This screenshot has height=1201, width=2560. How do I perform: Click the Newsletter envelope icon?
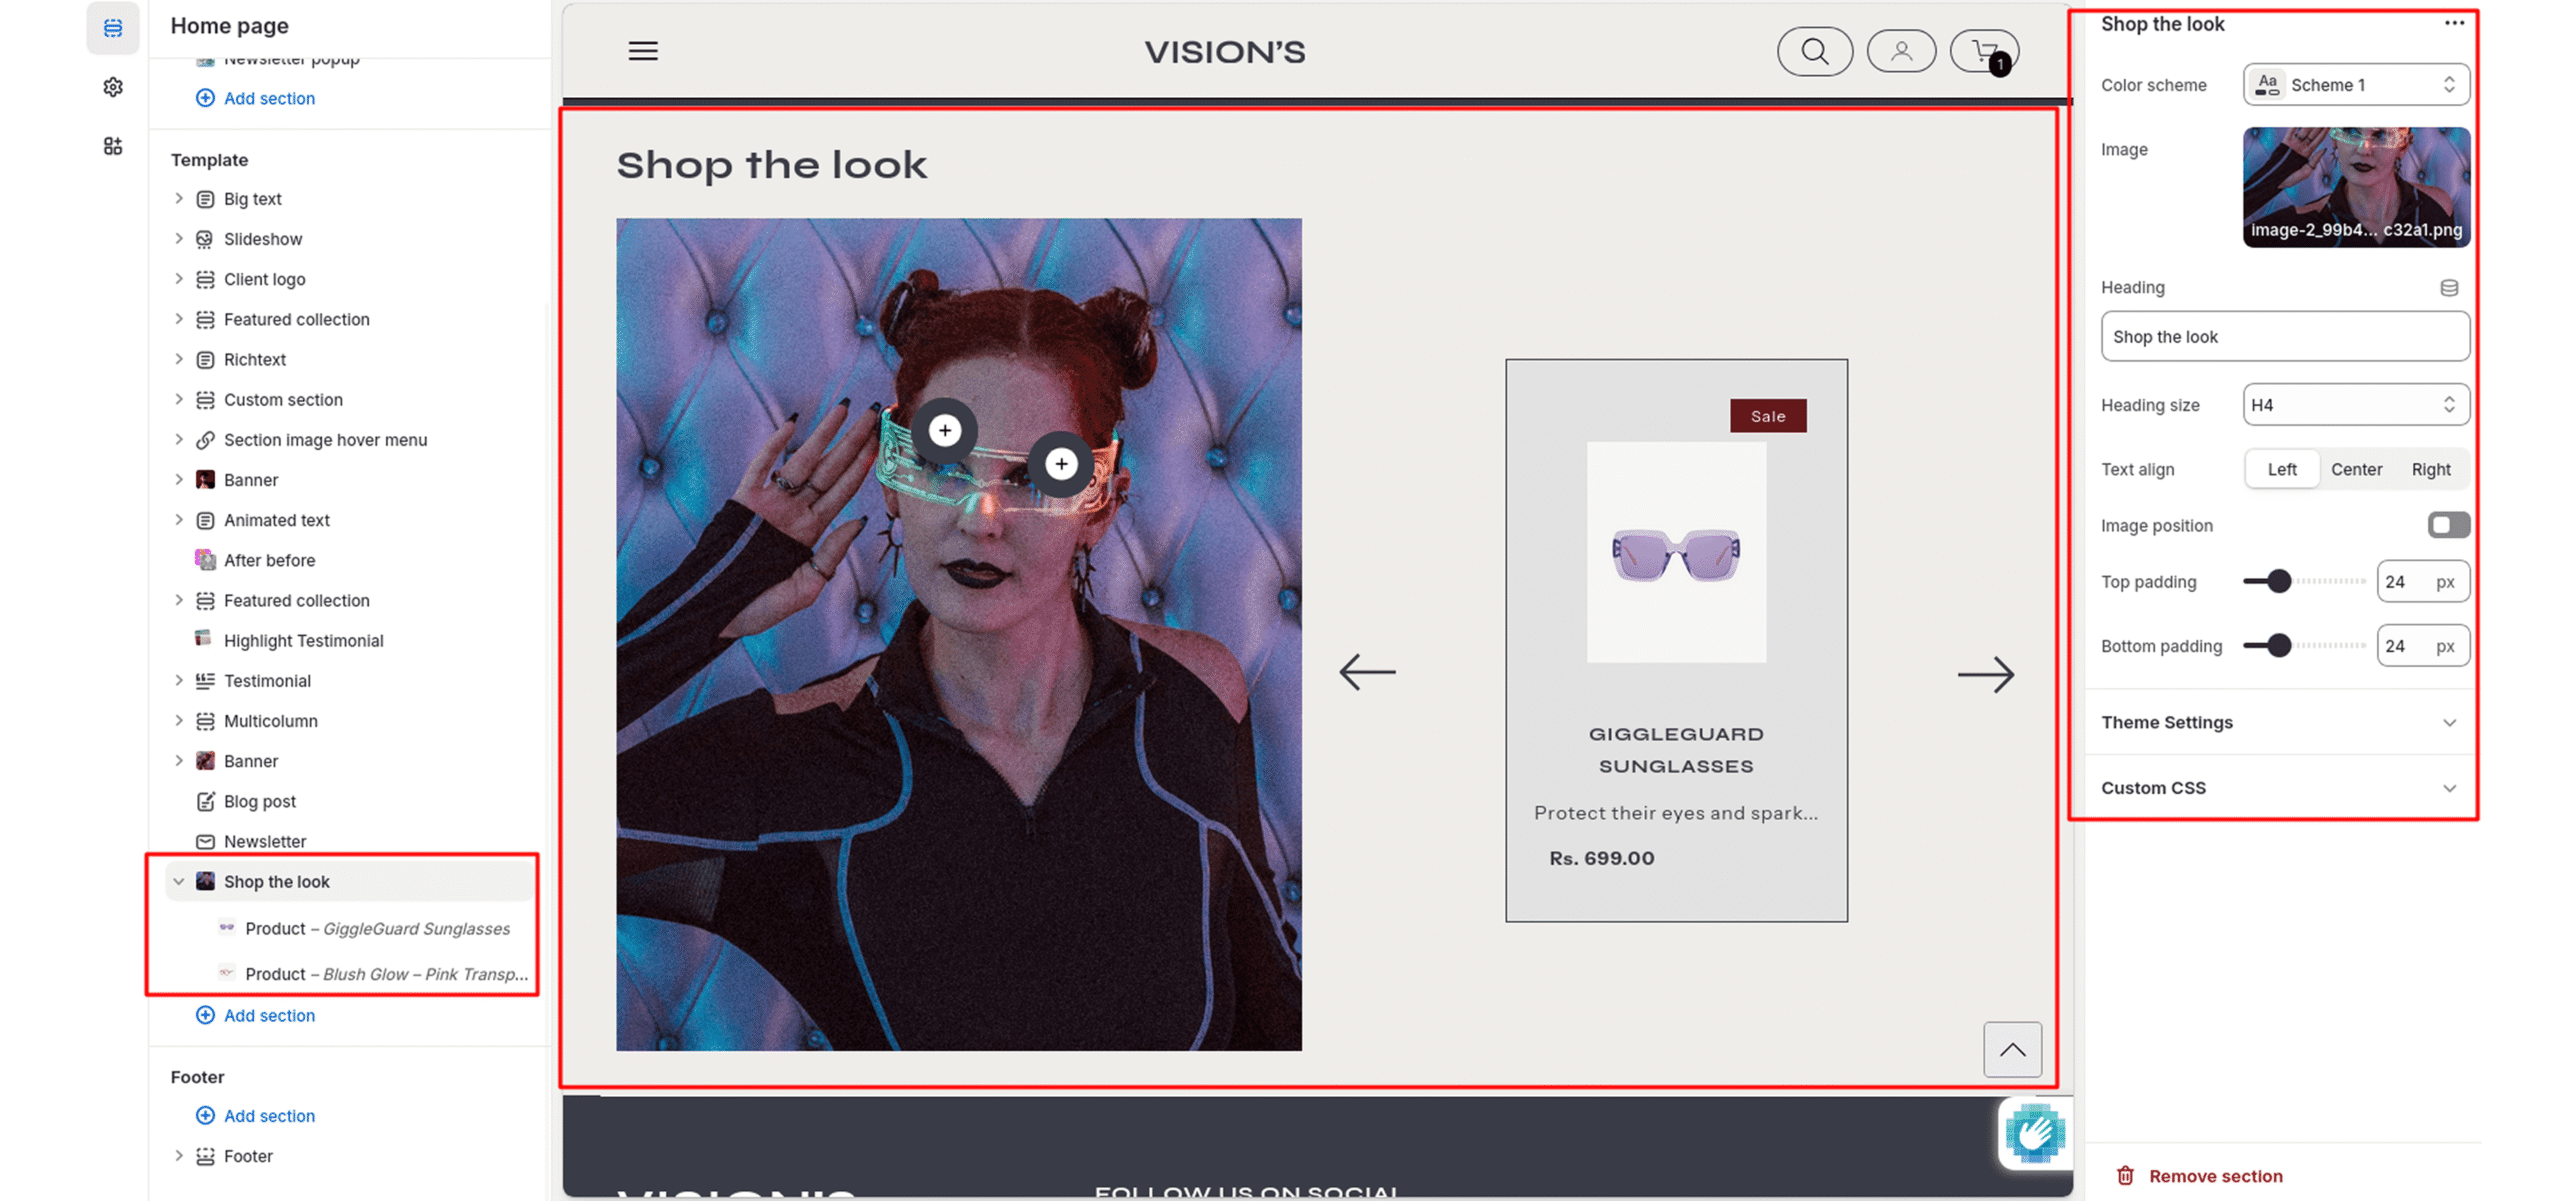204,840
